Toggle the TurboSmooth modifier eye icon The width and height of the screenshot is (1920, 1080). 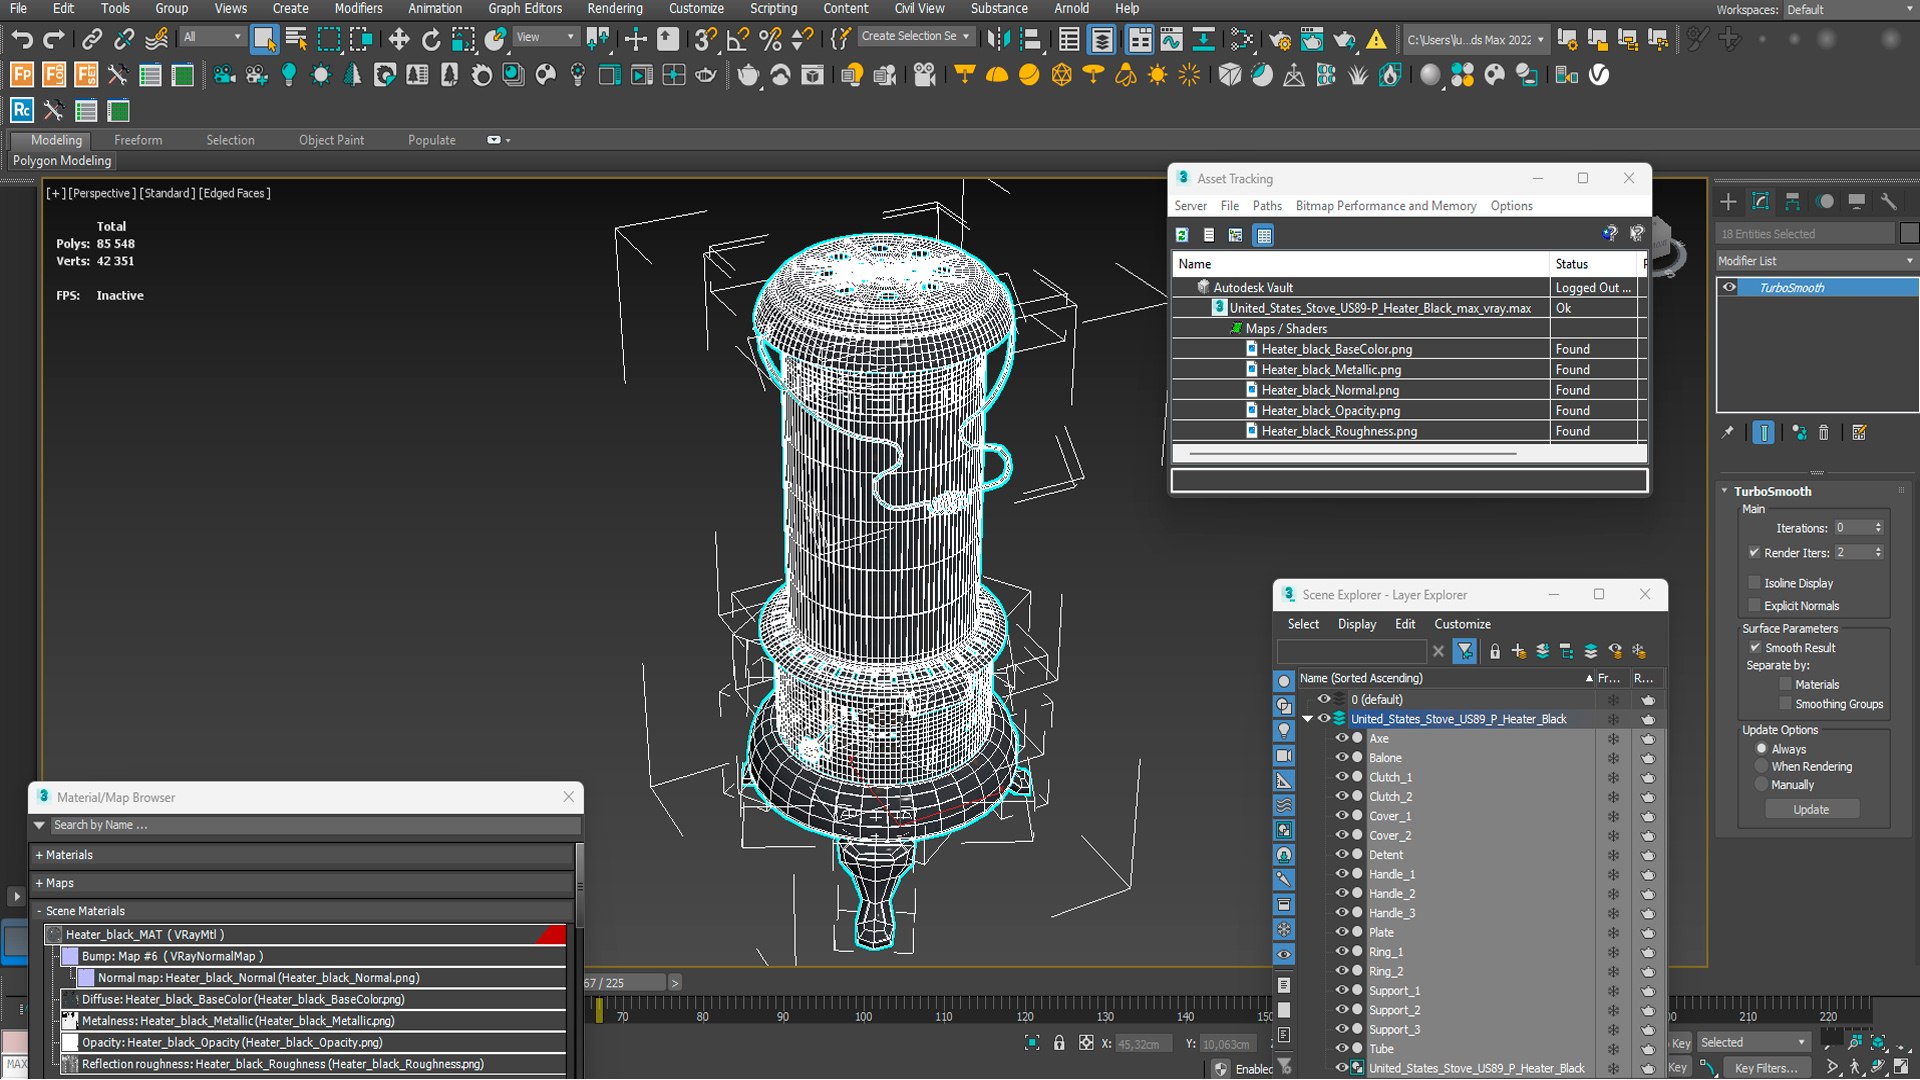tap(1729, 287)
